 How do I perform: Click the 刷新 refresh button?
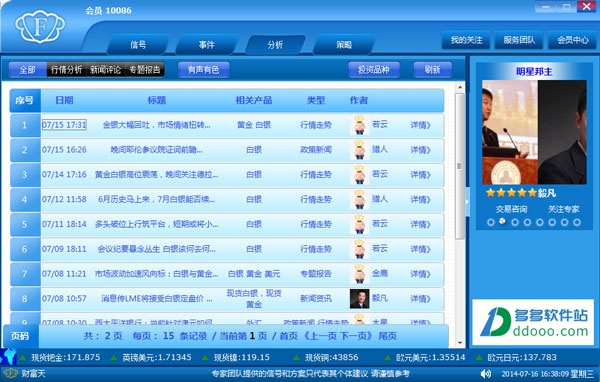pyautogui.click(x=432, y=70)
